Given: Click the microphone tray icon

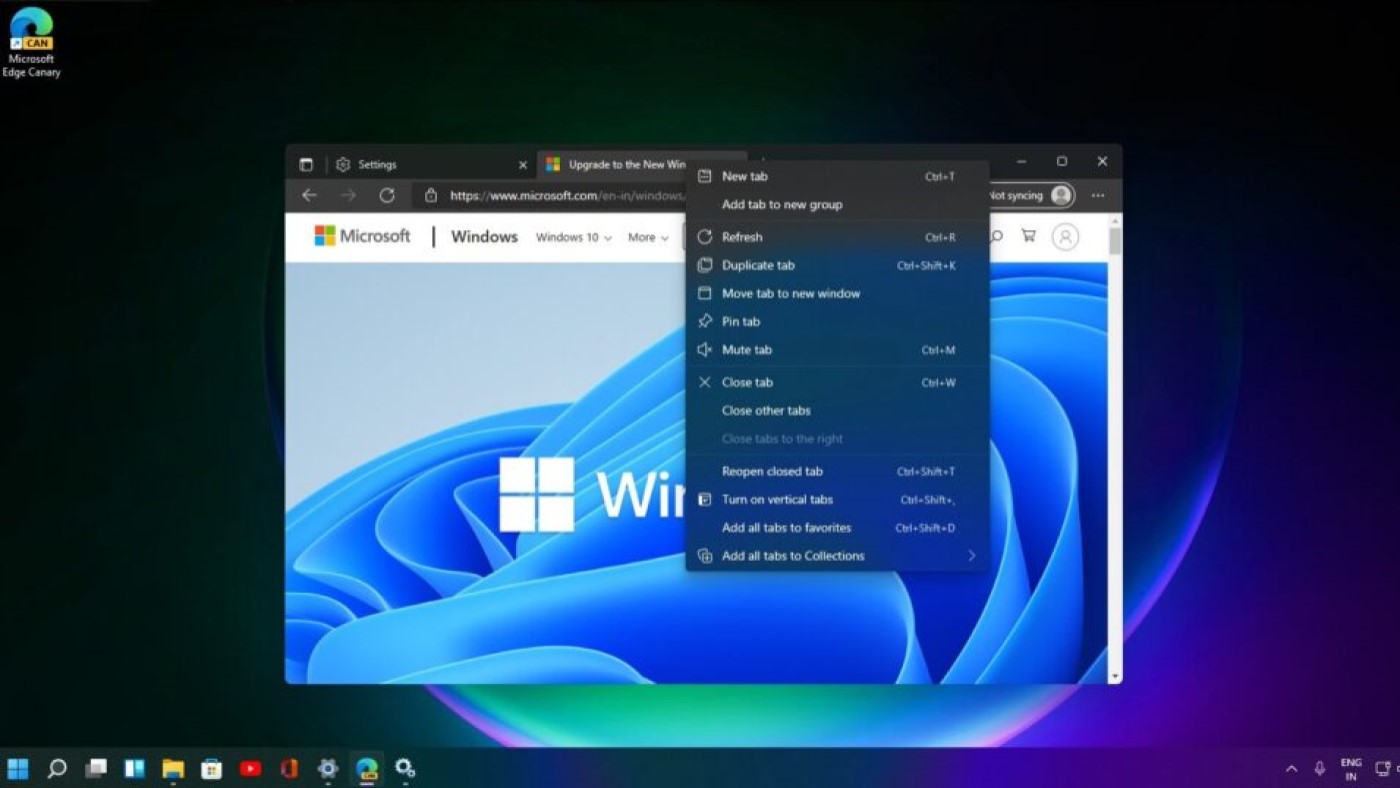Looking at the screenshot, I should (x=1320, y=769).
